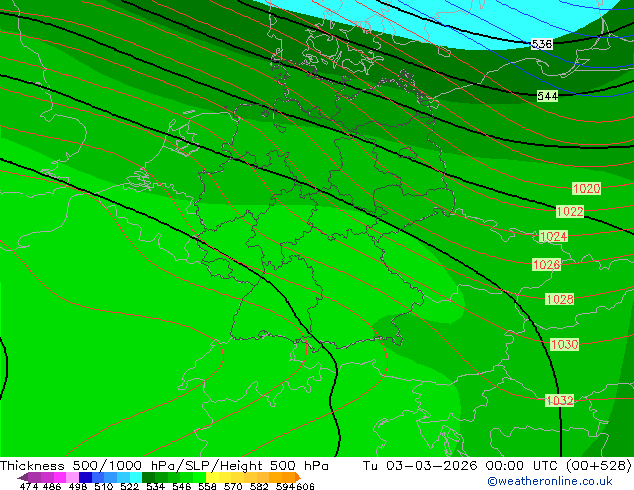Click the 536 height contour label
Viewport: 634px width, 490px height.
point(542,44)
